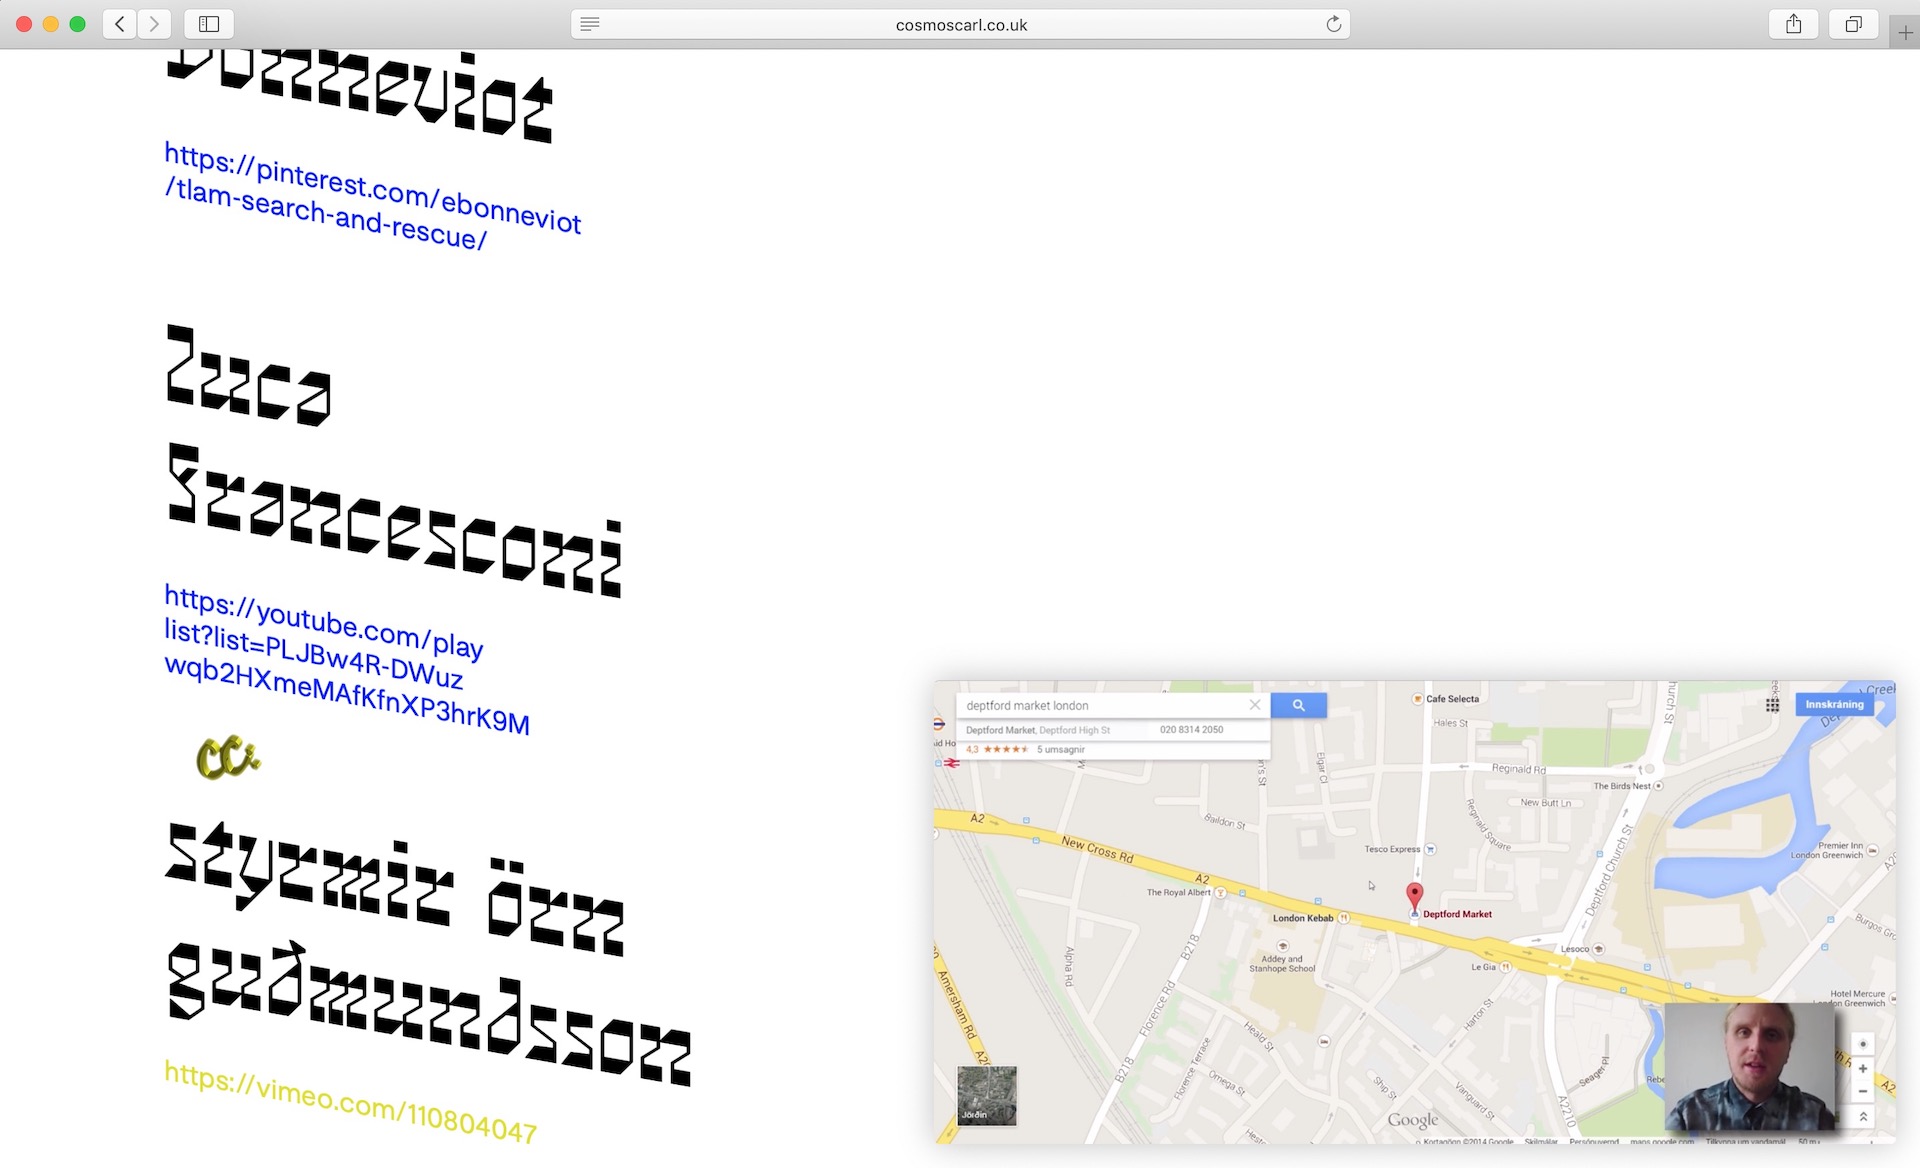Show all tabs overview
The image size is (1920, 1168).
(1853, 24)
